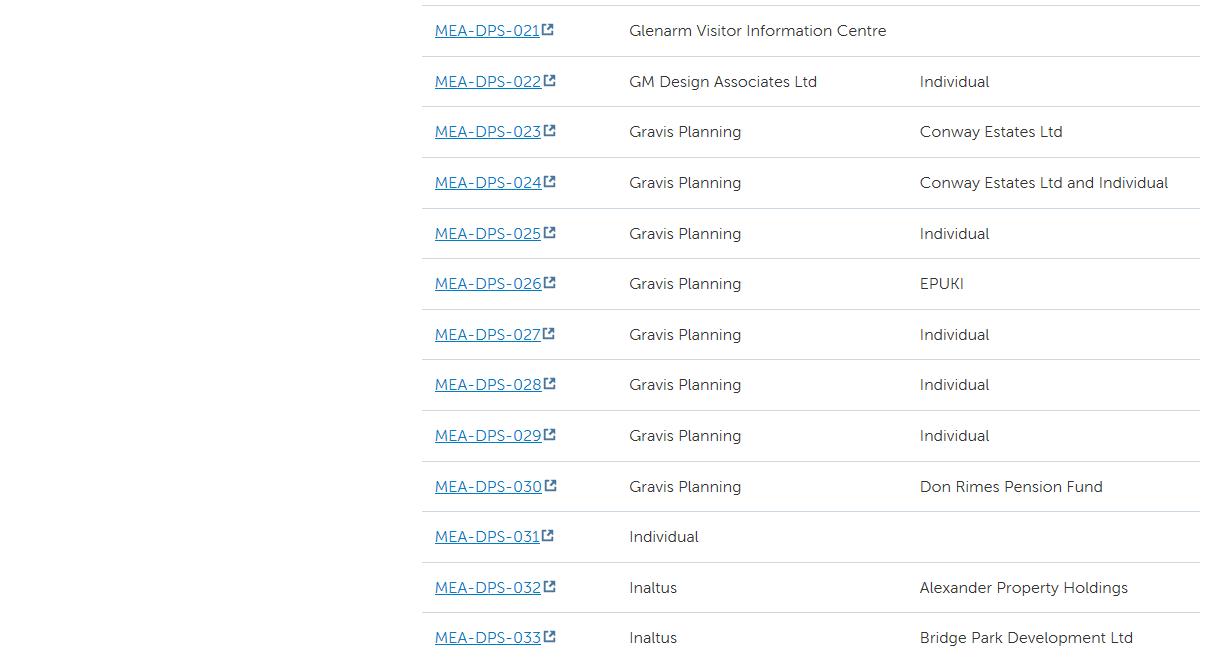This screenshot has height=661, width=1217.
Task: Click Gravis Planning in the MEA-DPS-029 row
Action: point(685,436)
